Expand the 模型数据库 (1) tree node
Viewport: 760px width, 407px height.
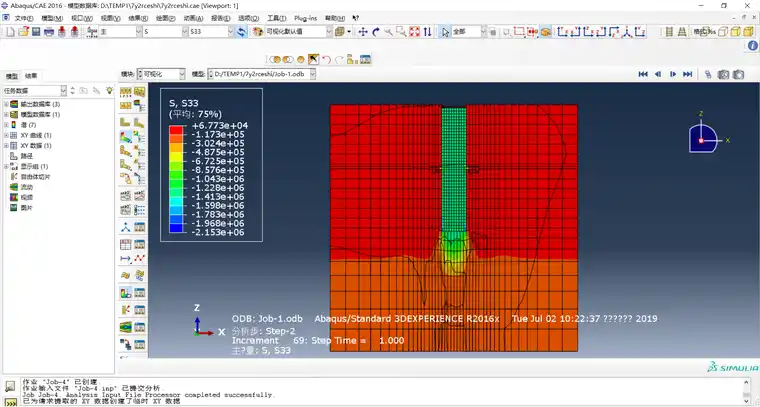pyautogui.click(x=6, y=115)
